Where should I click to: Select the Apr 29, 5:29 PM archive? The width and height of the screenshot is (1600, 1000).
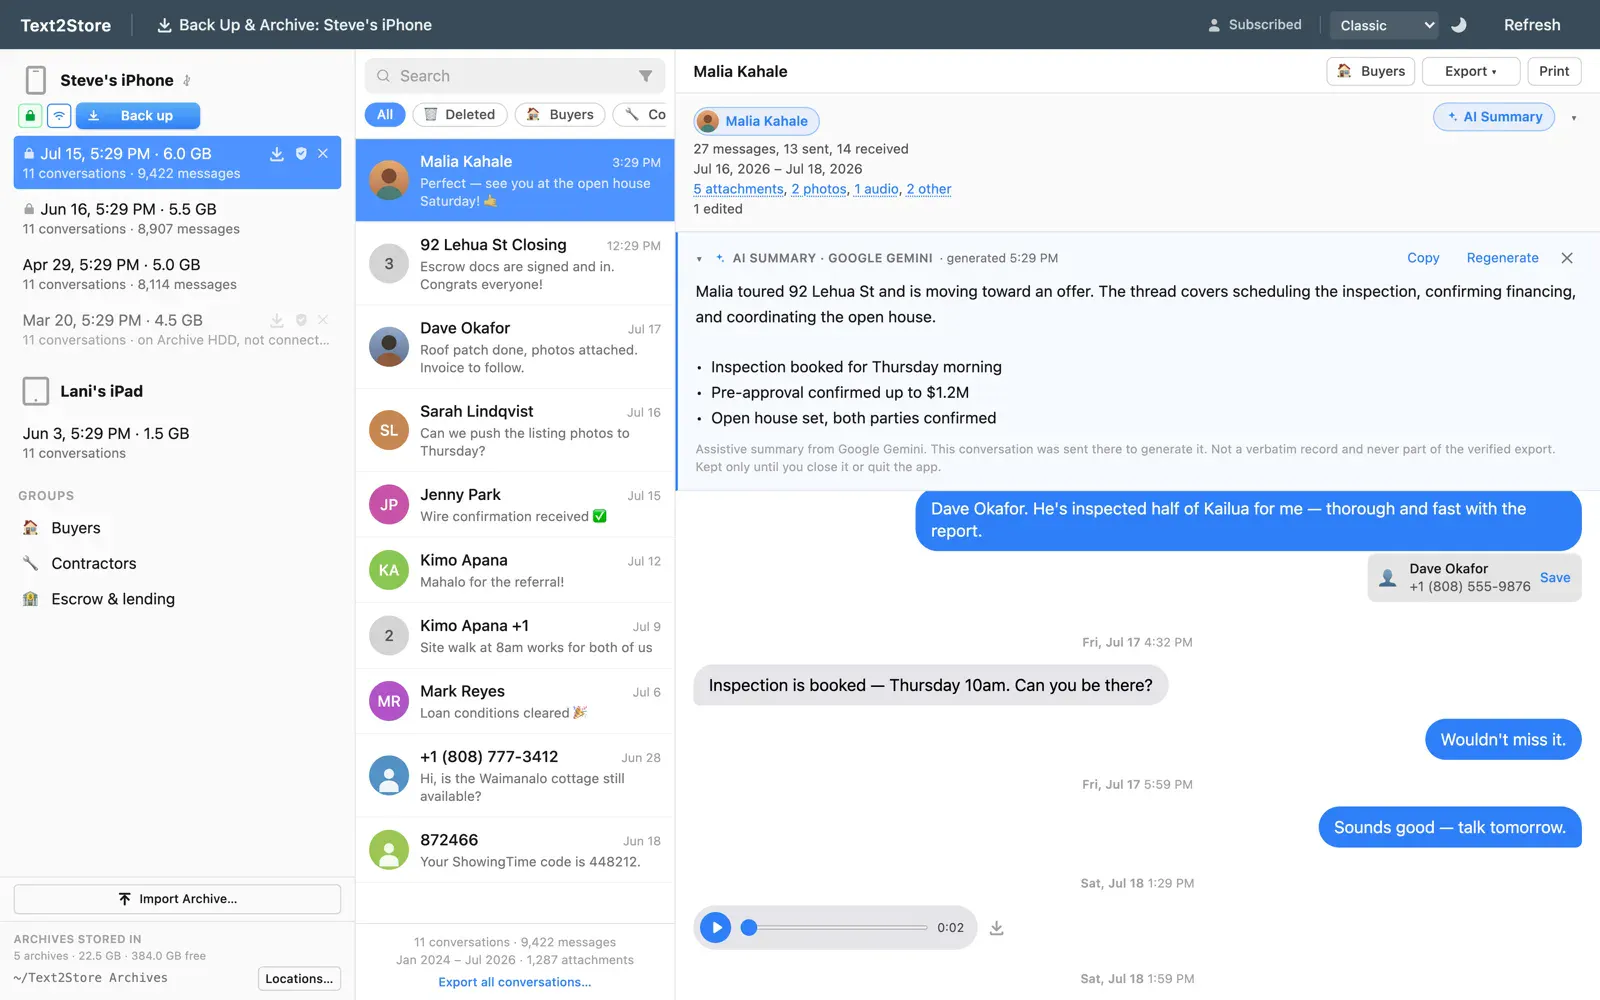[177, 274]
